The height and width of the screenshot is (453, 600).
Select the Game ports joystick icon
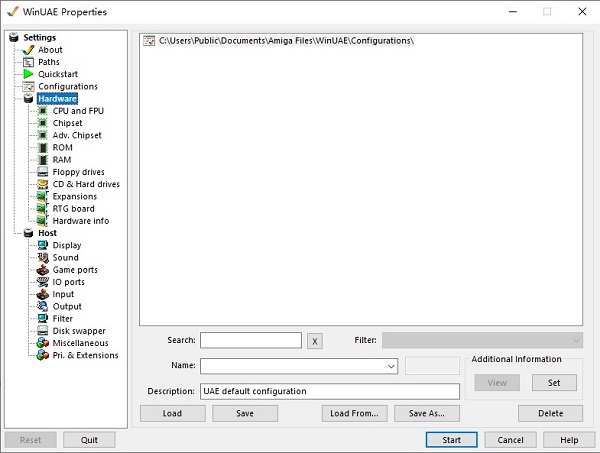42,270
